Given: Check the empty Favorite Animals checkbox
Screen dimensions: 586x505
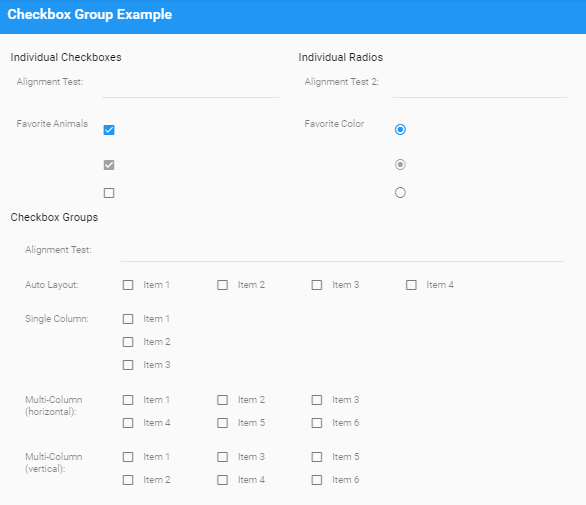Looking at the screenshot, I should 109,193.
